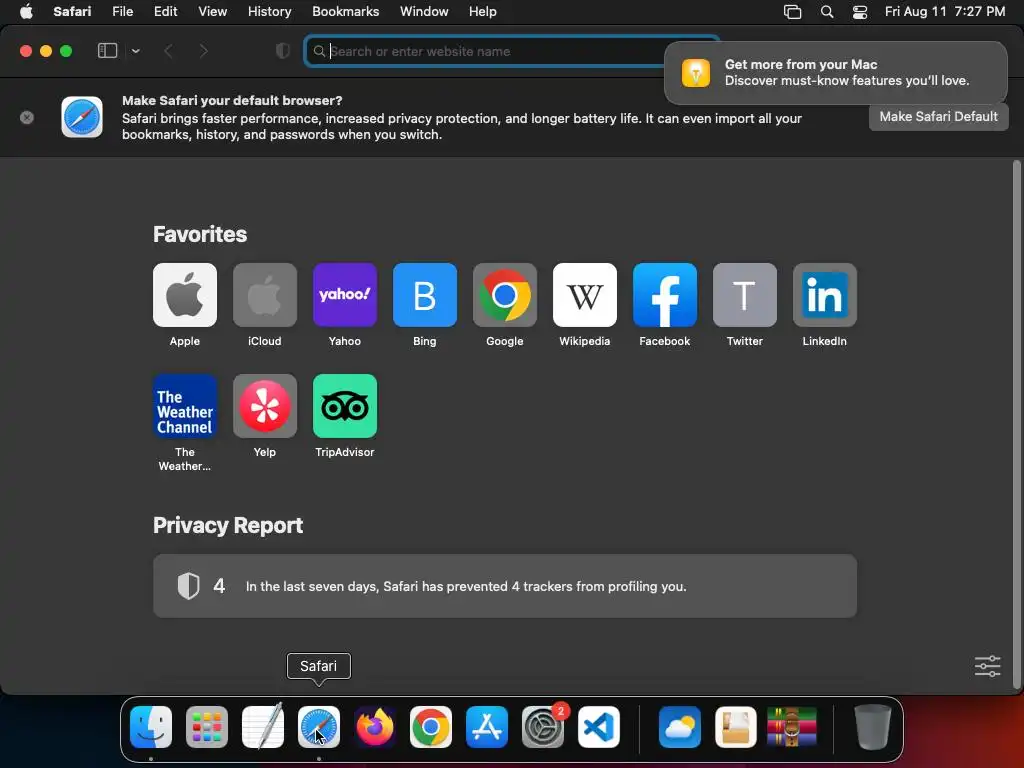Viewport: 1024px width, 768px height.
Task: Open the View menu
Action: pos(212,11)
